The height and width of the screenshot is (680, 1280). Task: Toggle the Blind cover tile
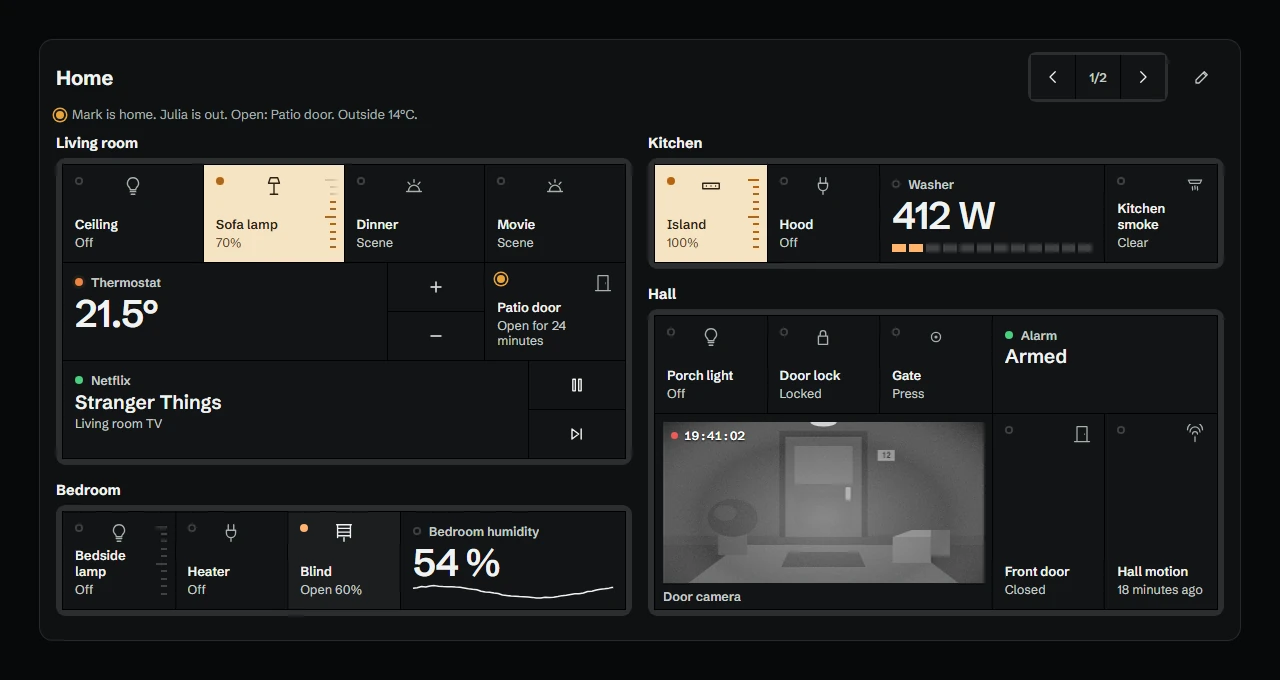tap(344, 561)
